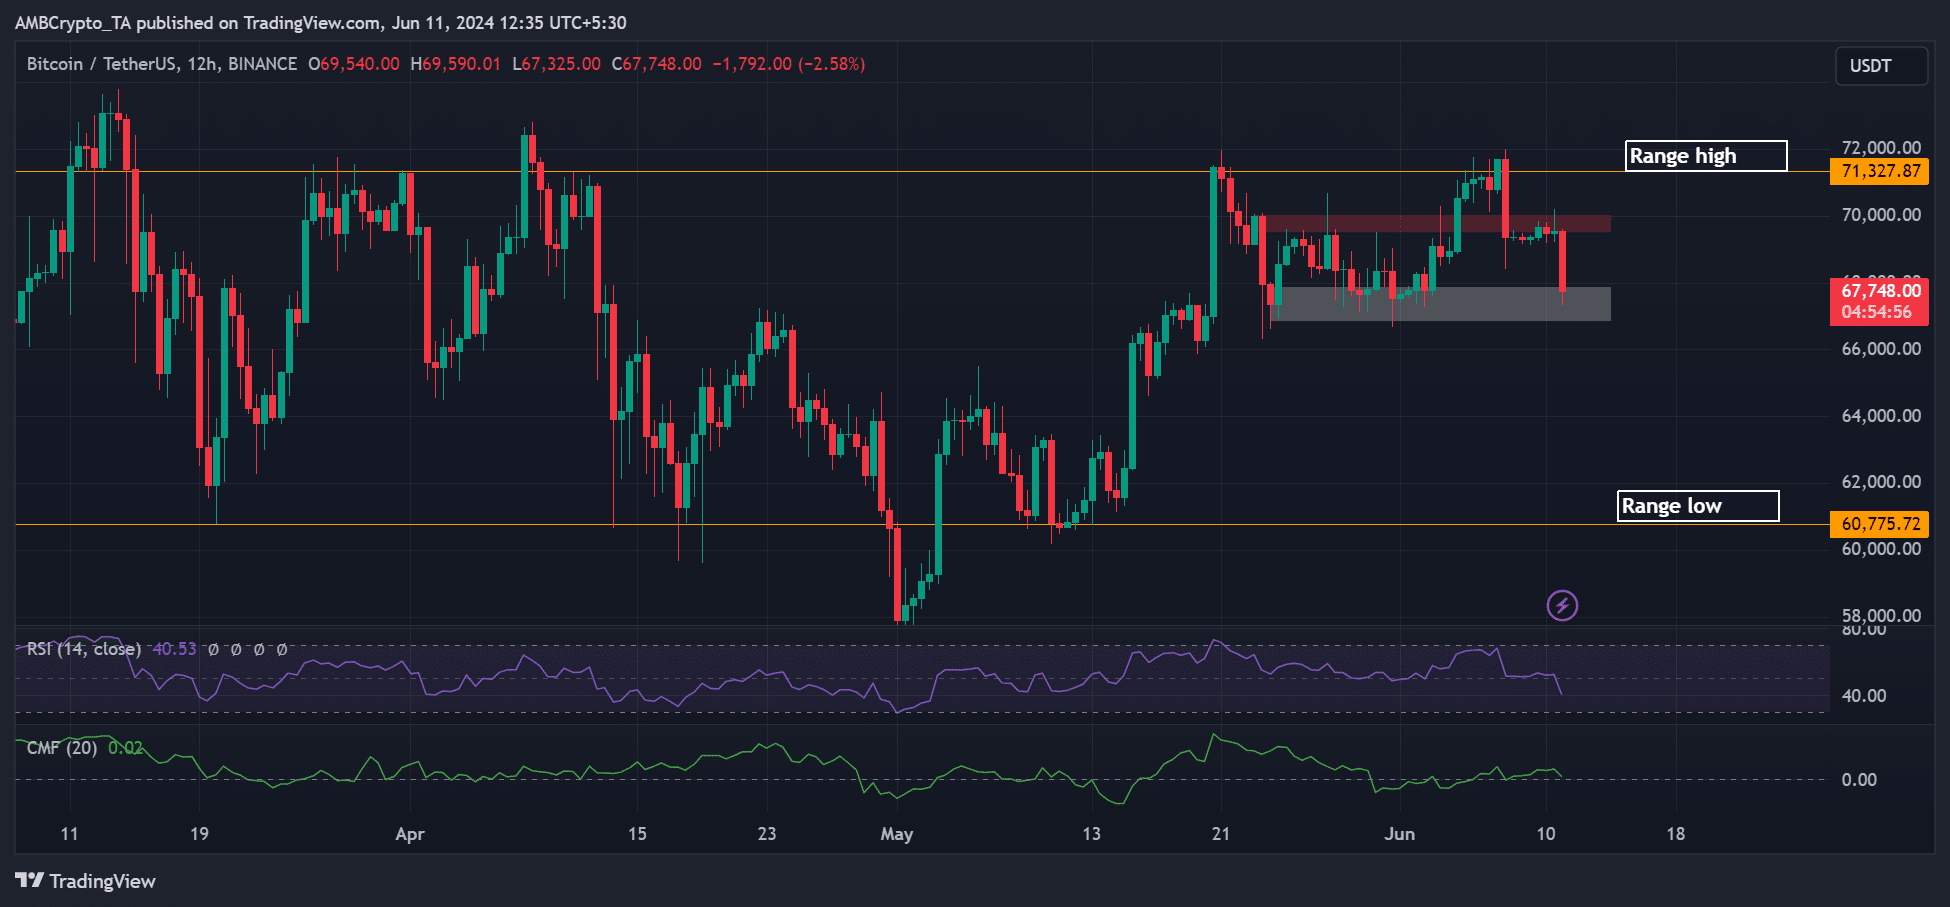Click the percent change −1,792.00 (−2.58%)
Viewport: 1950px width, 907px height.
point(789,64)
